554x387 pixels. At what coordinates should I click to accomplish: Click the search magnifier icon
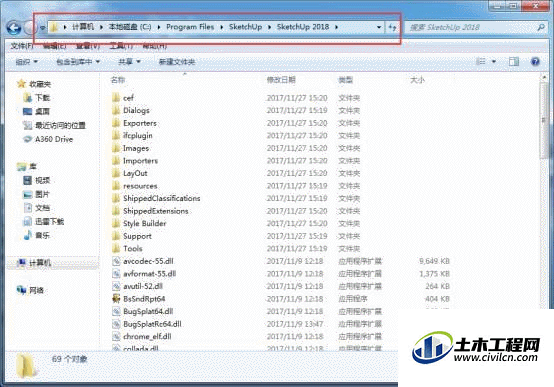coord(541,27)
